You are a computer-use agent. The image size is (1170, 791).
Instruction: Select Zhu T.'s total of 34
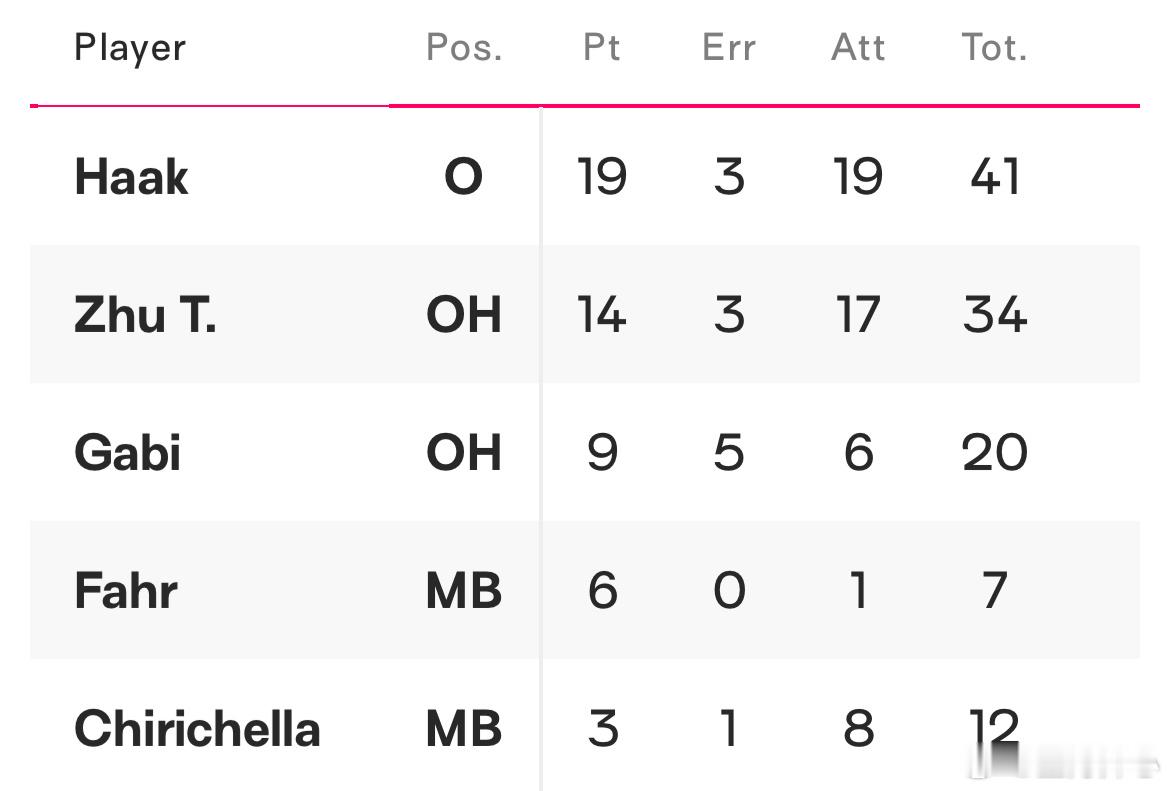coord(995,314)
